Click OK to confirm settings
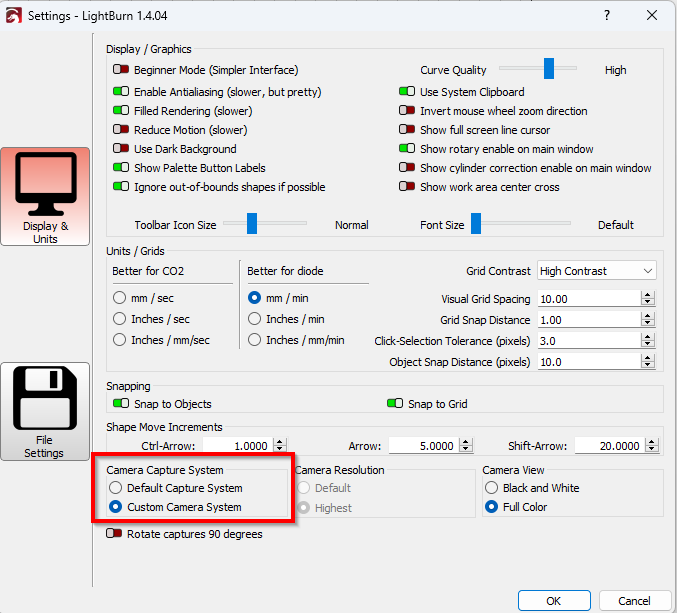The image size is (677, 613). (554, 601)
